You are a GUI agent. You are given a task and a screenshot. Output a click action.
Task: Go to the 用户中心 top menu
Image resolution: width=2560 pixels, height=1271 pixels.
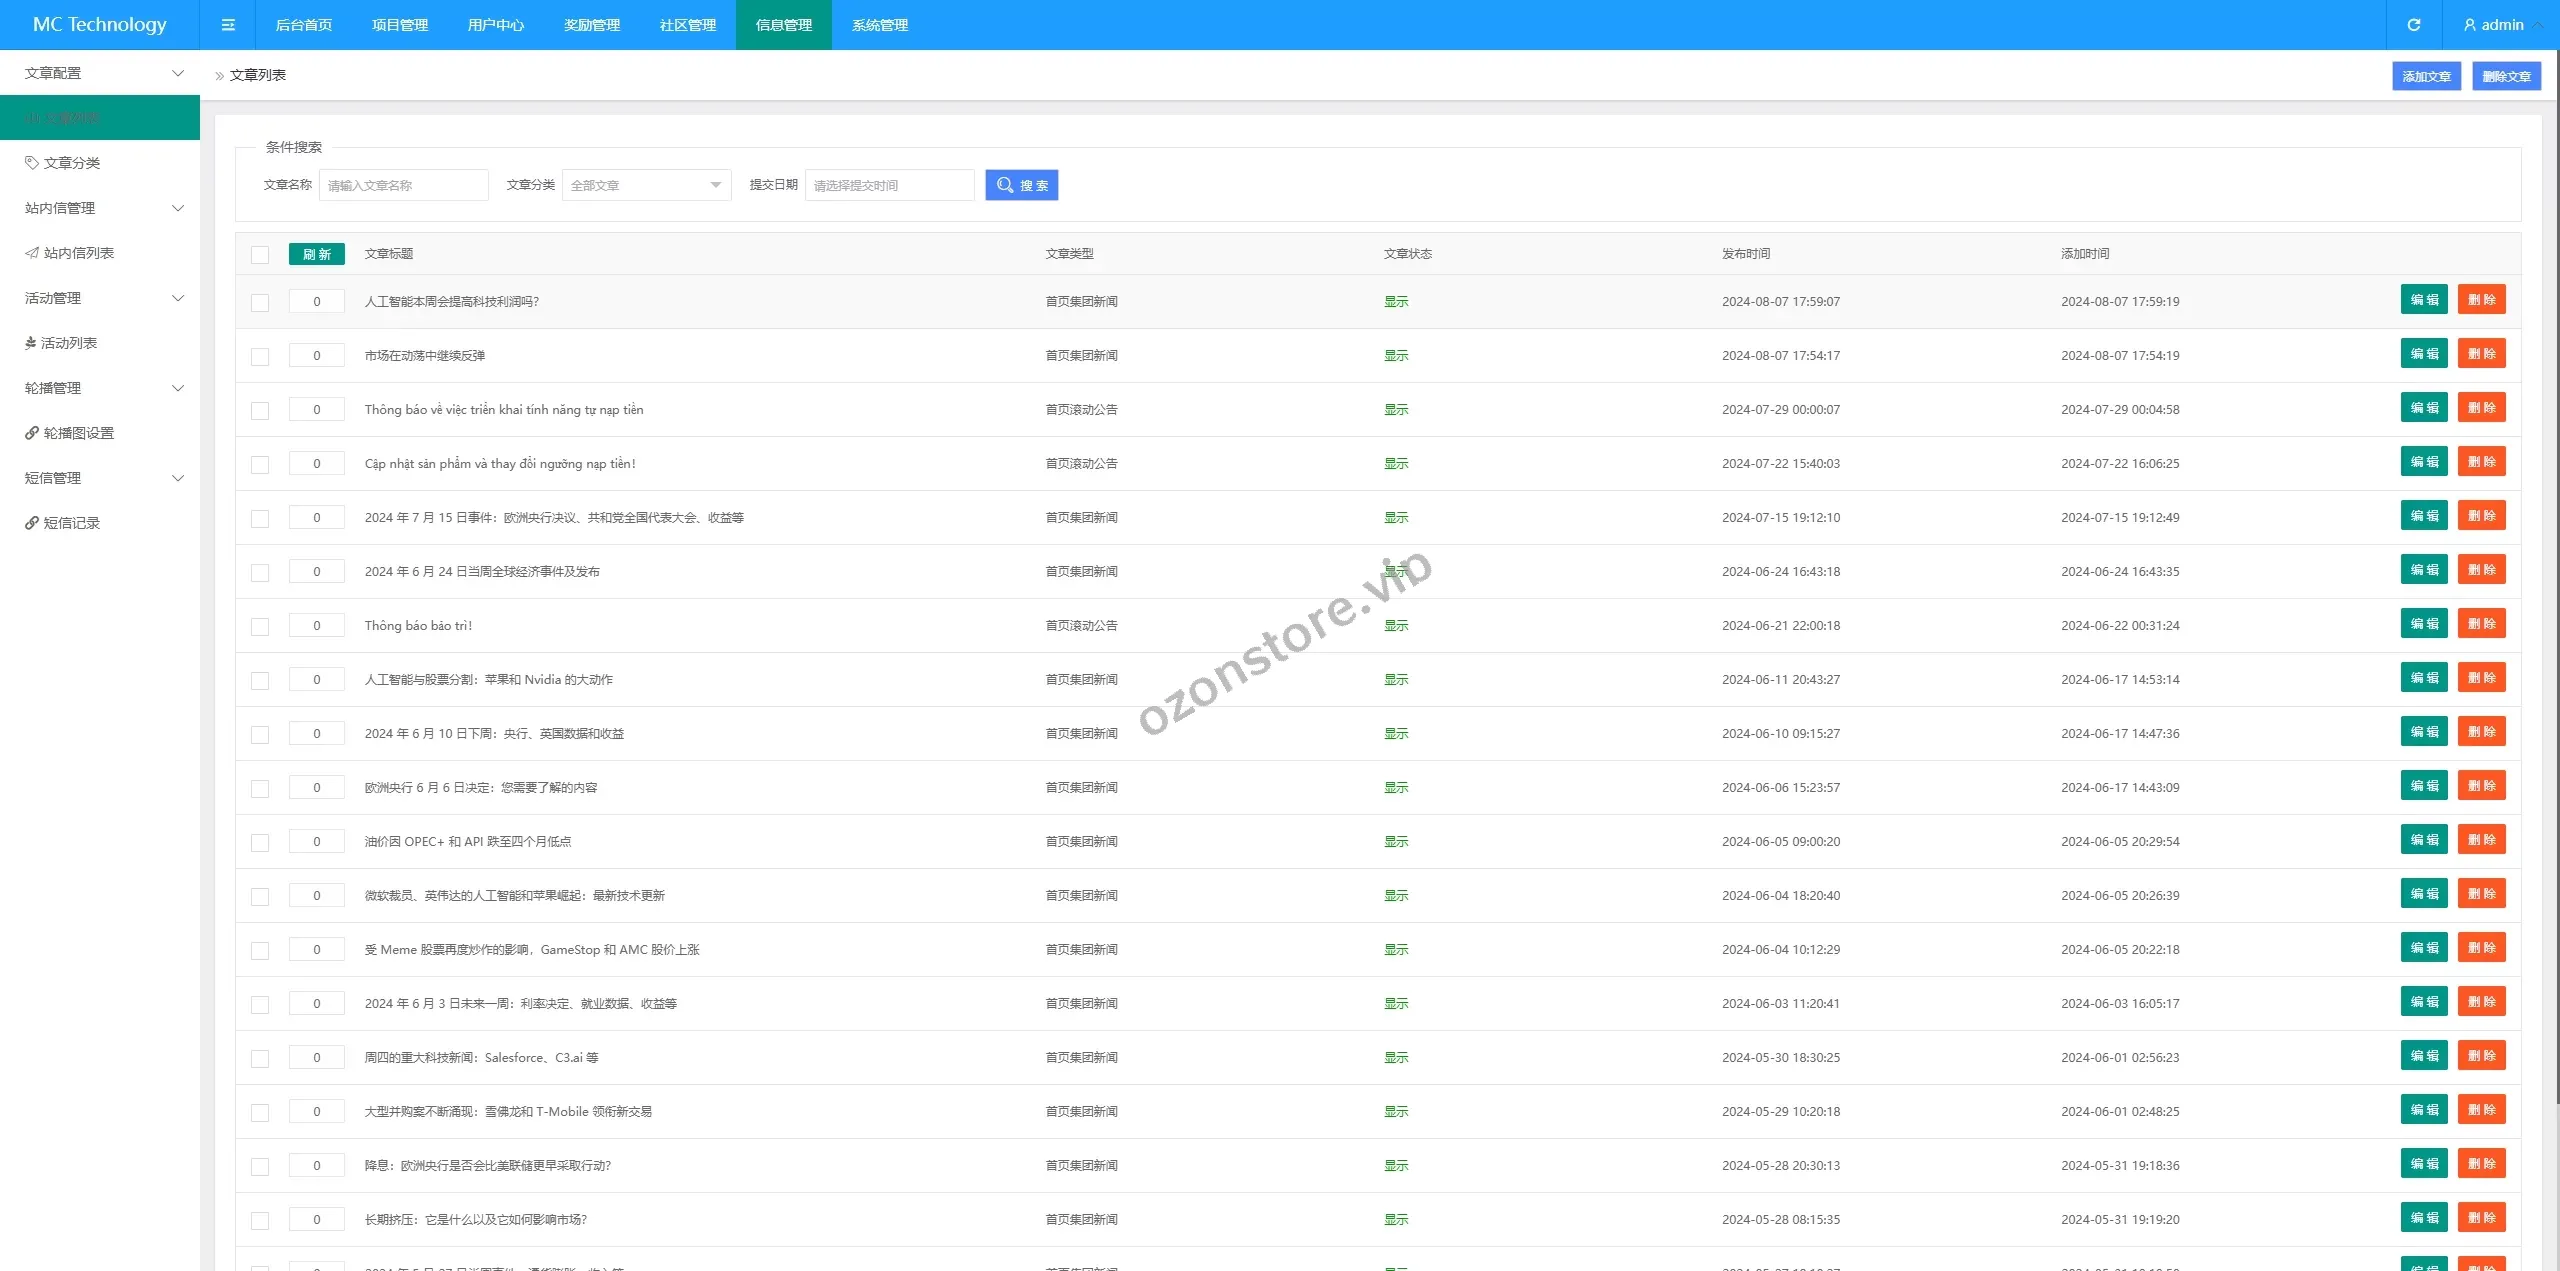[x=495, y=25]
